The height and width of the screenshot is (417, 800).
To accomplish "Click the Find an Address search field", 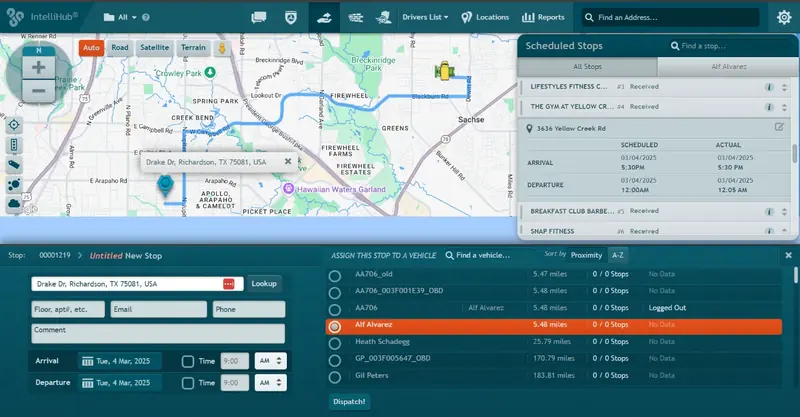I will (670, 17).
